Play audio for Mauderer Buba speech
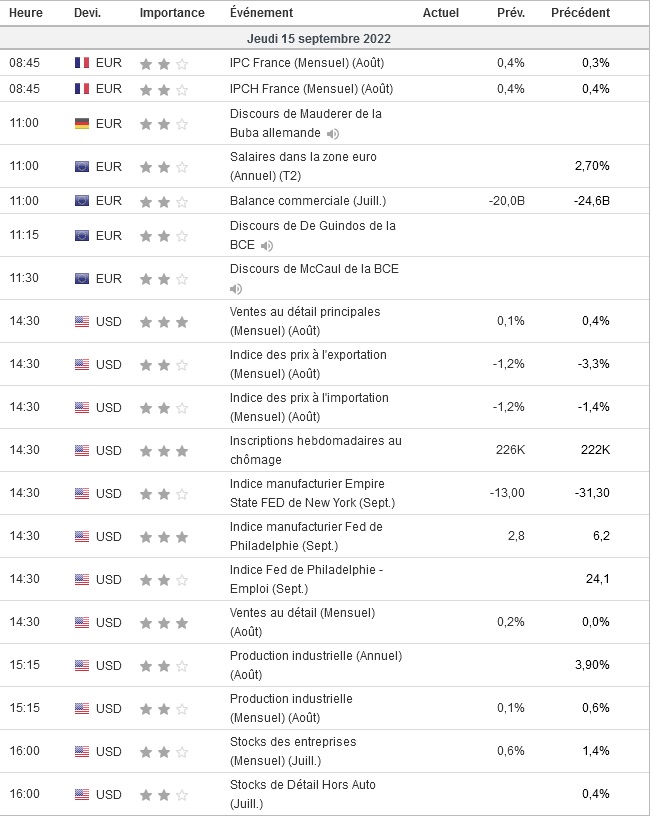The width and height of the screenshot is (653, 819). tap(333, 134)
